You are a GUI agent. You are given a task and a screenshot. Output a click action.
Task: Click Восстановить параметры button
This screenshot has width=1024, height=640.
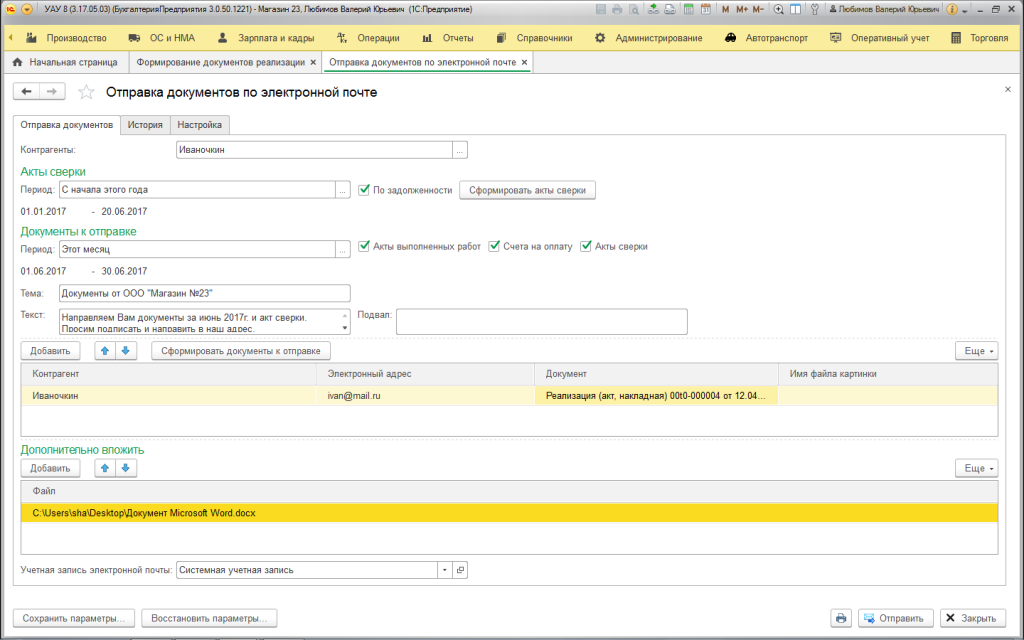209,618
